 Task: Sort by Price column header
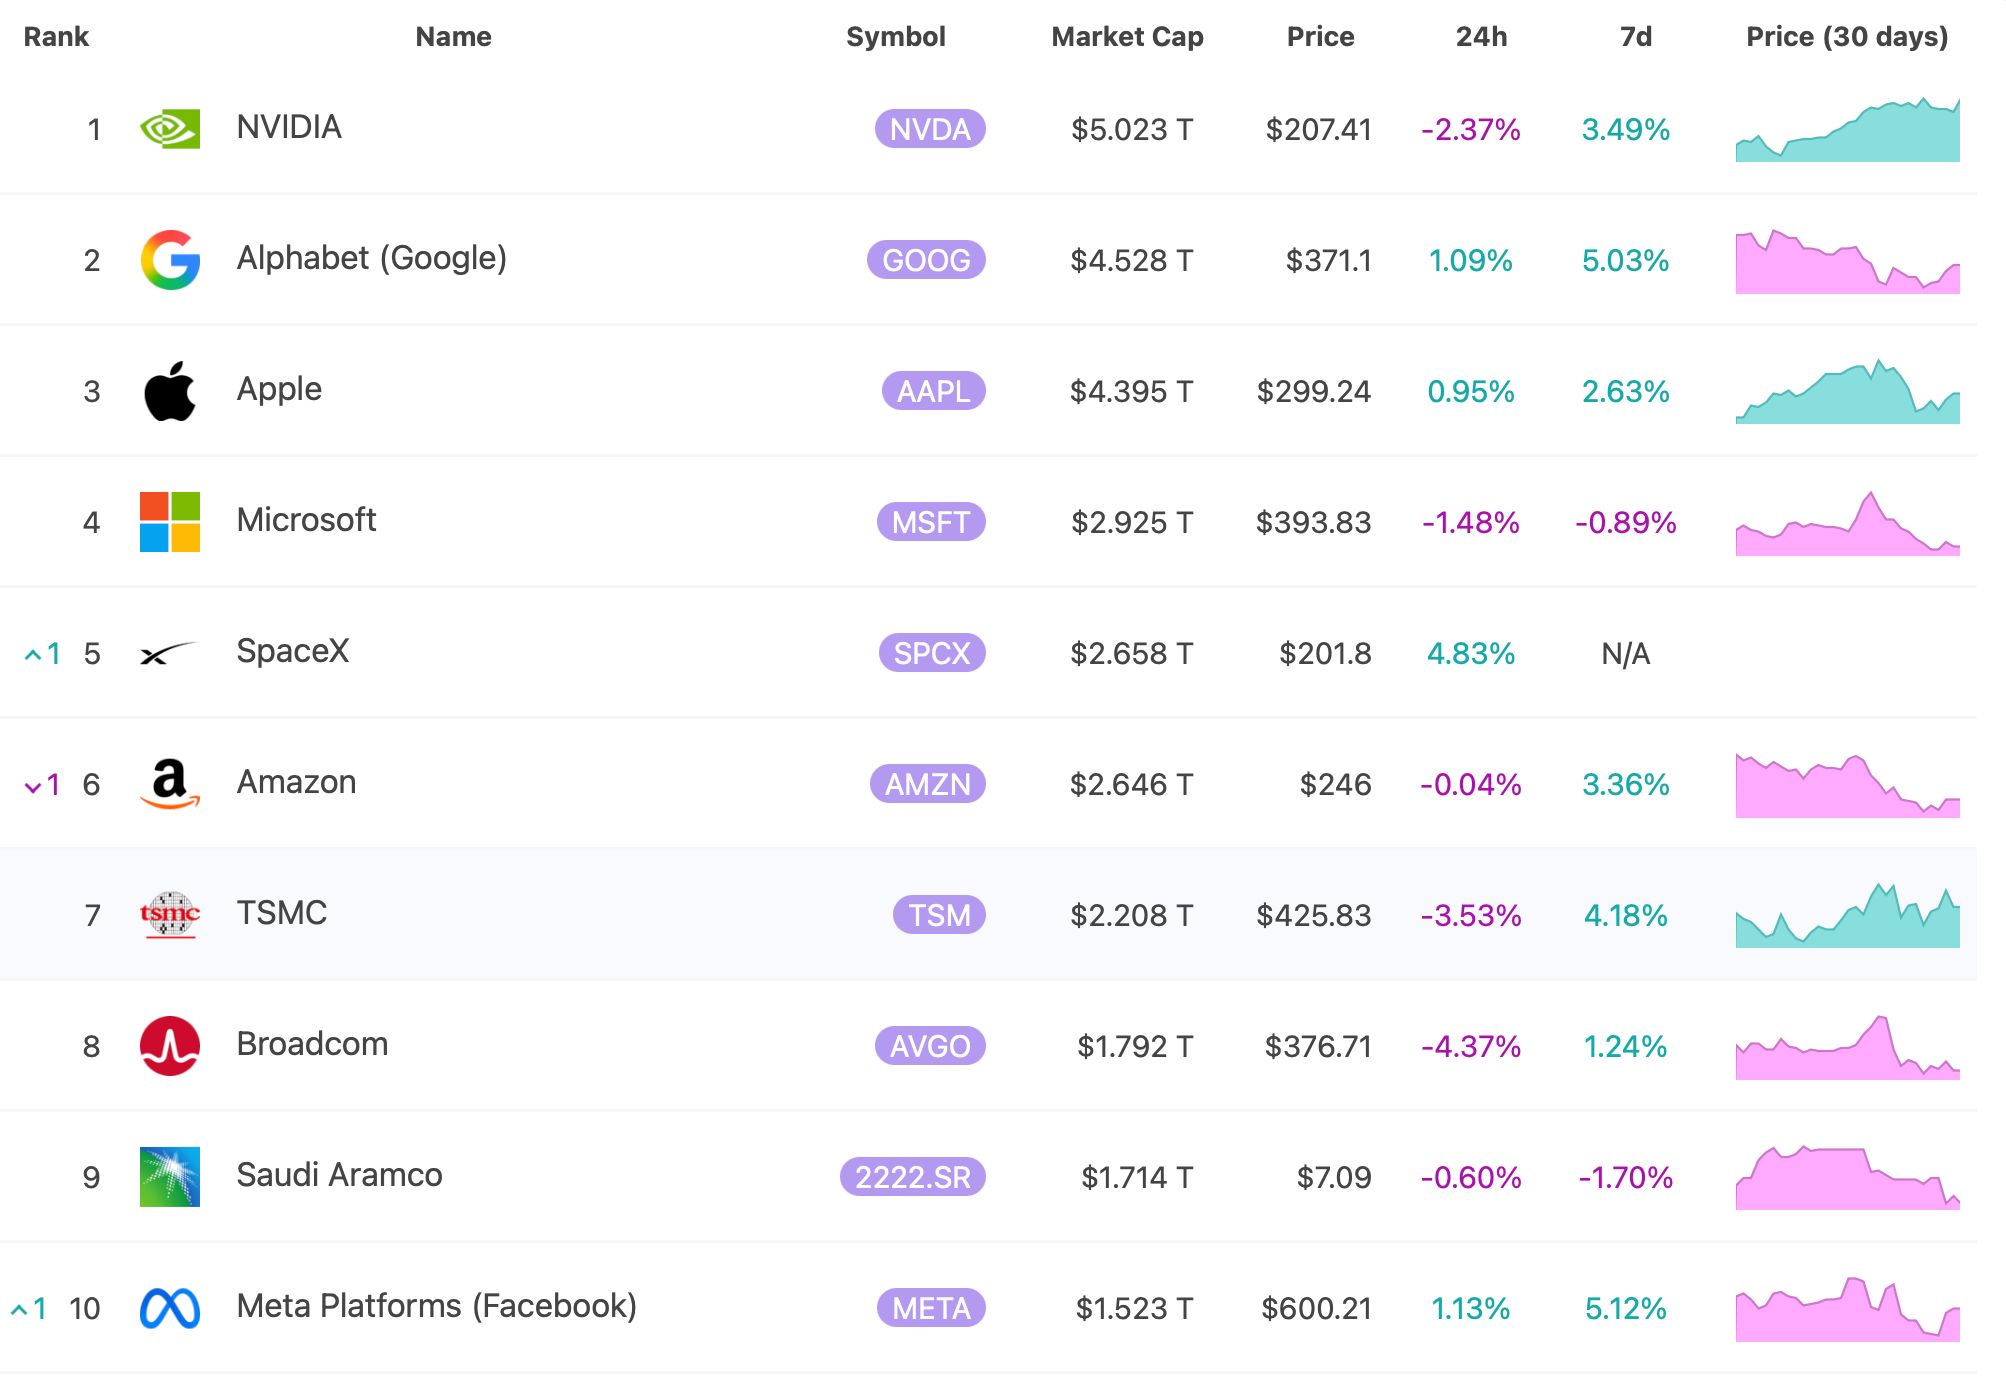1320,37
